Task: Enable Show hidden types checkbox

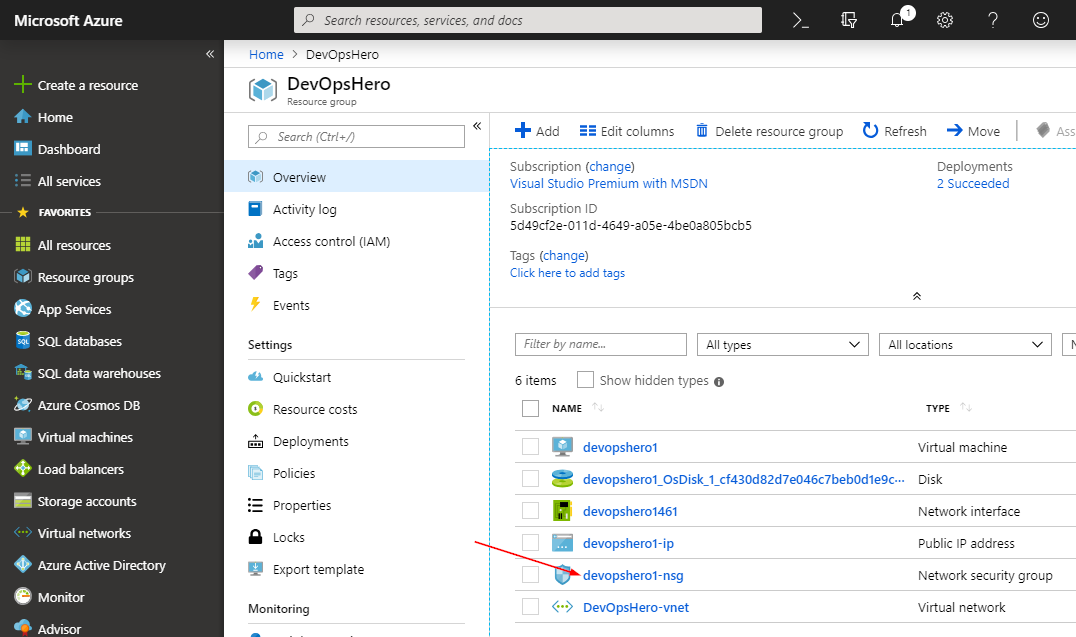Action: pos(585,380)
